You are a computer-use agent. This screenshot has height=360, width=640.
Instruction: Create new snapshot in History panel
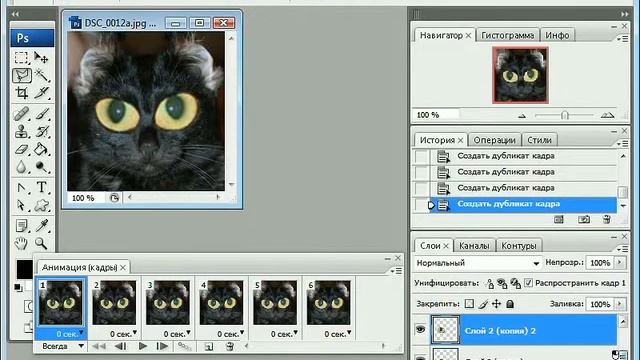click(584, 220)
